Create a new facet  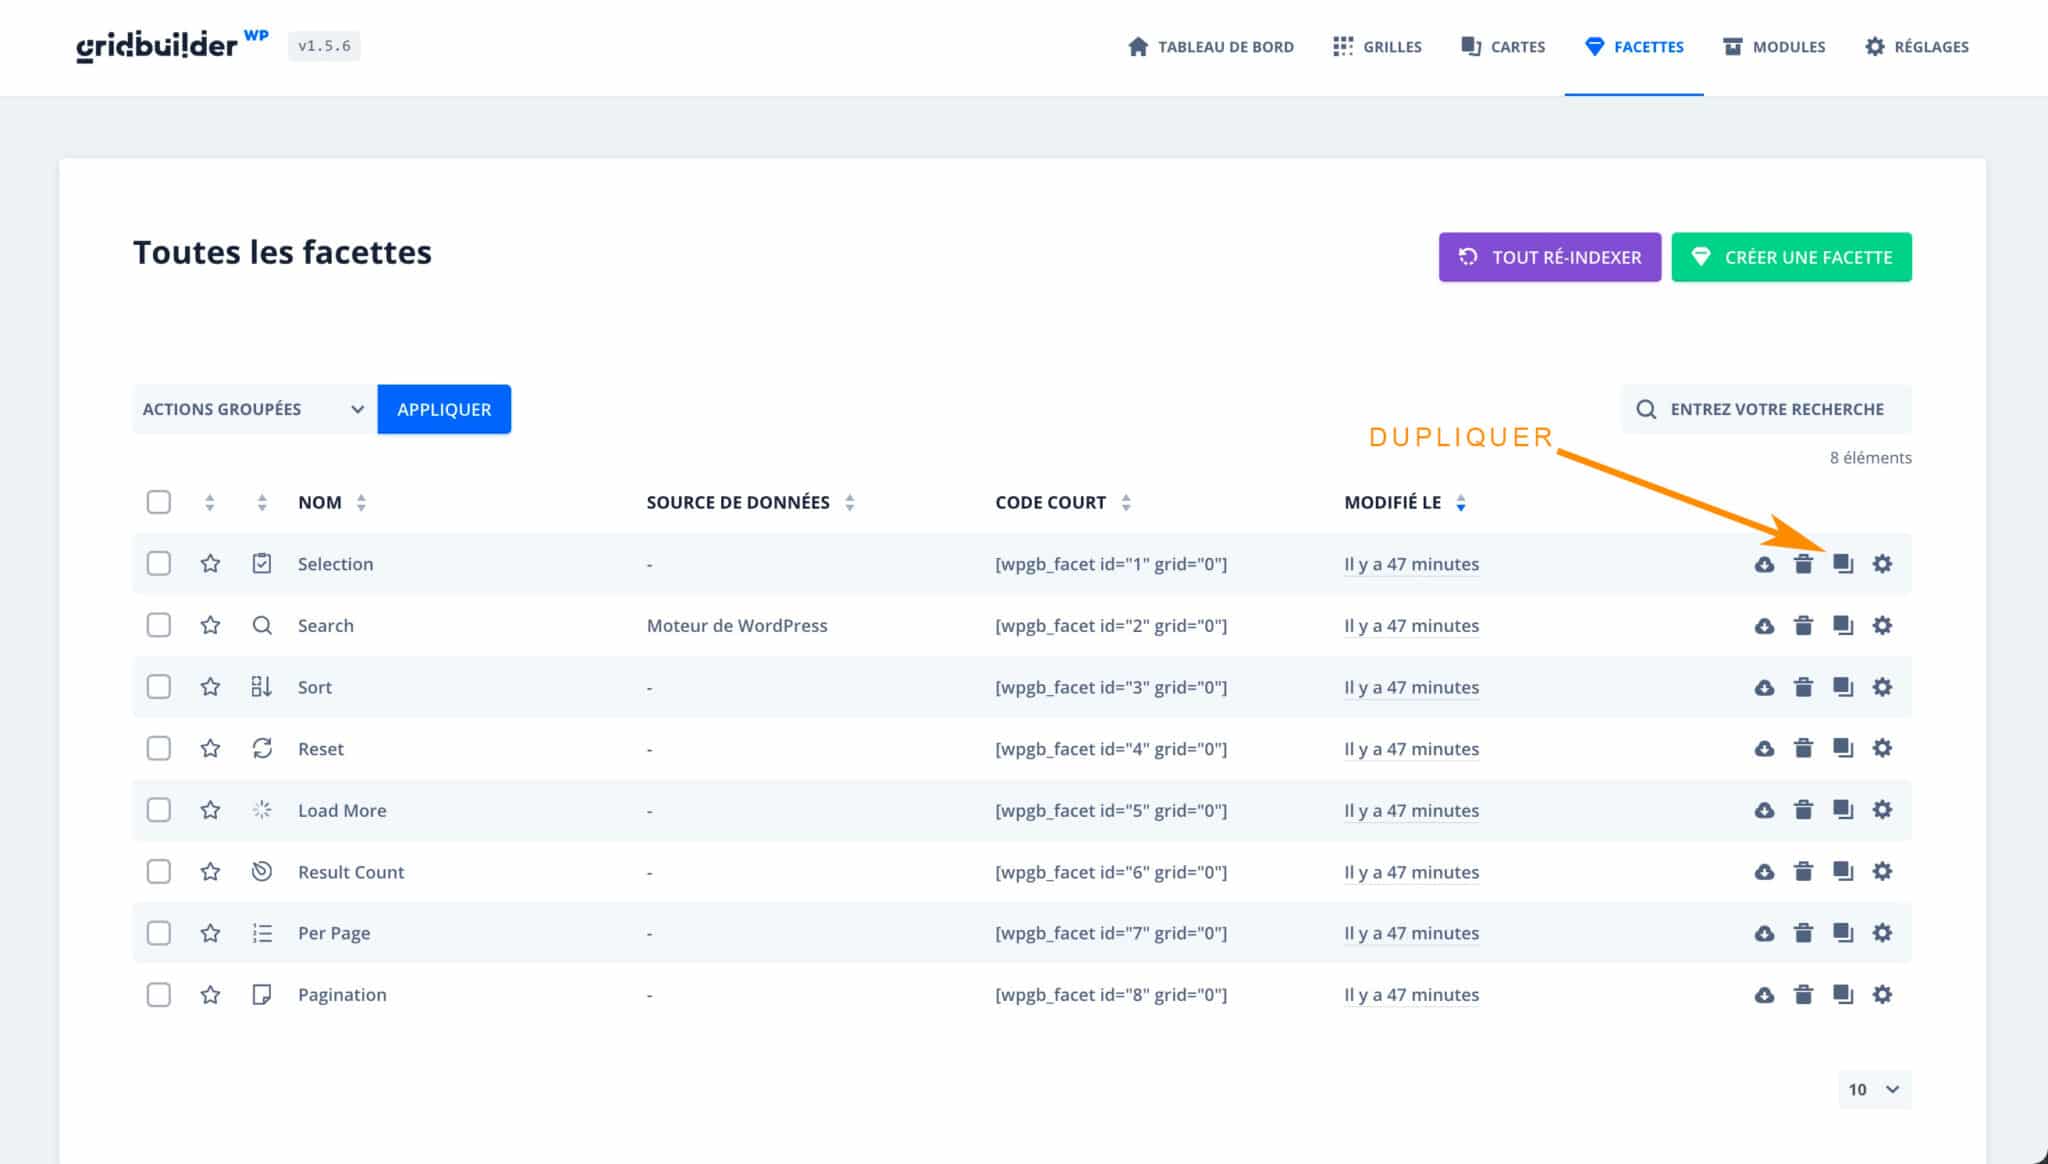pos(1791,257)
